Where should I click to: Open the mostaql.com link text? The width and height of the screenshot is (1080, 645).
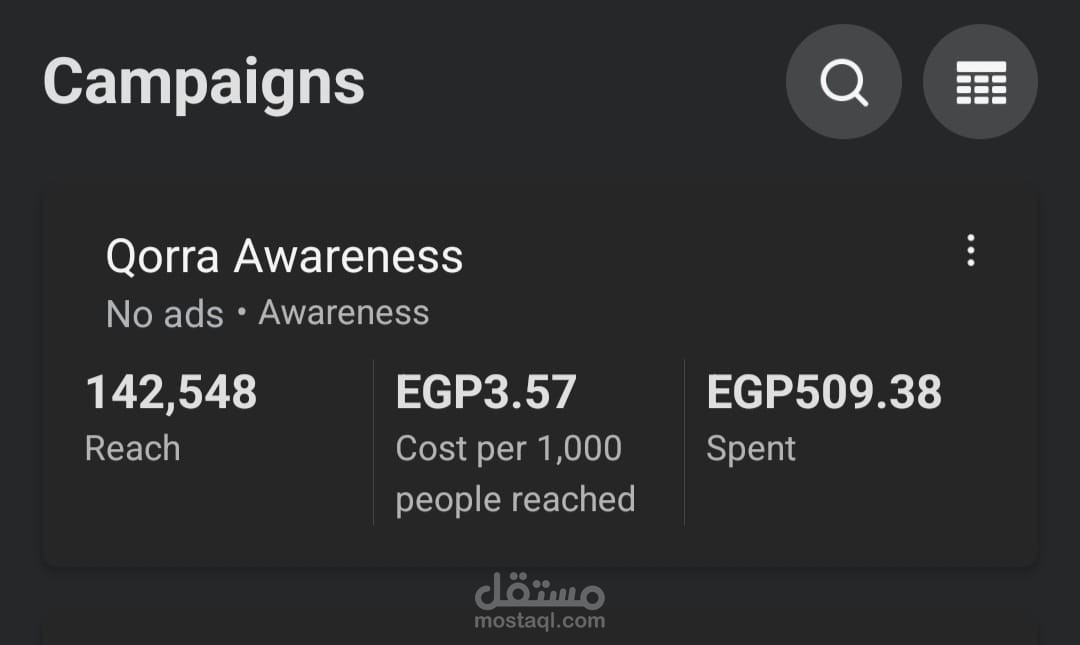coord(540,621)
